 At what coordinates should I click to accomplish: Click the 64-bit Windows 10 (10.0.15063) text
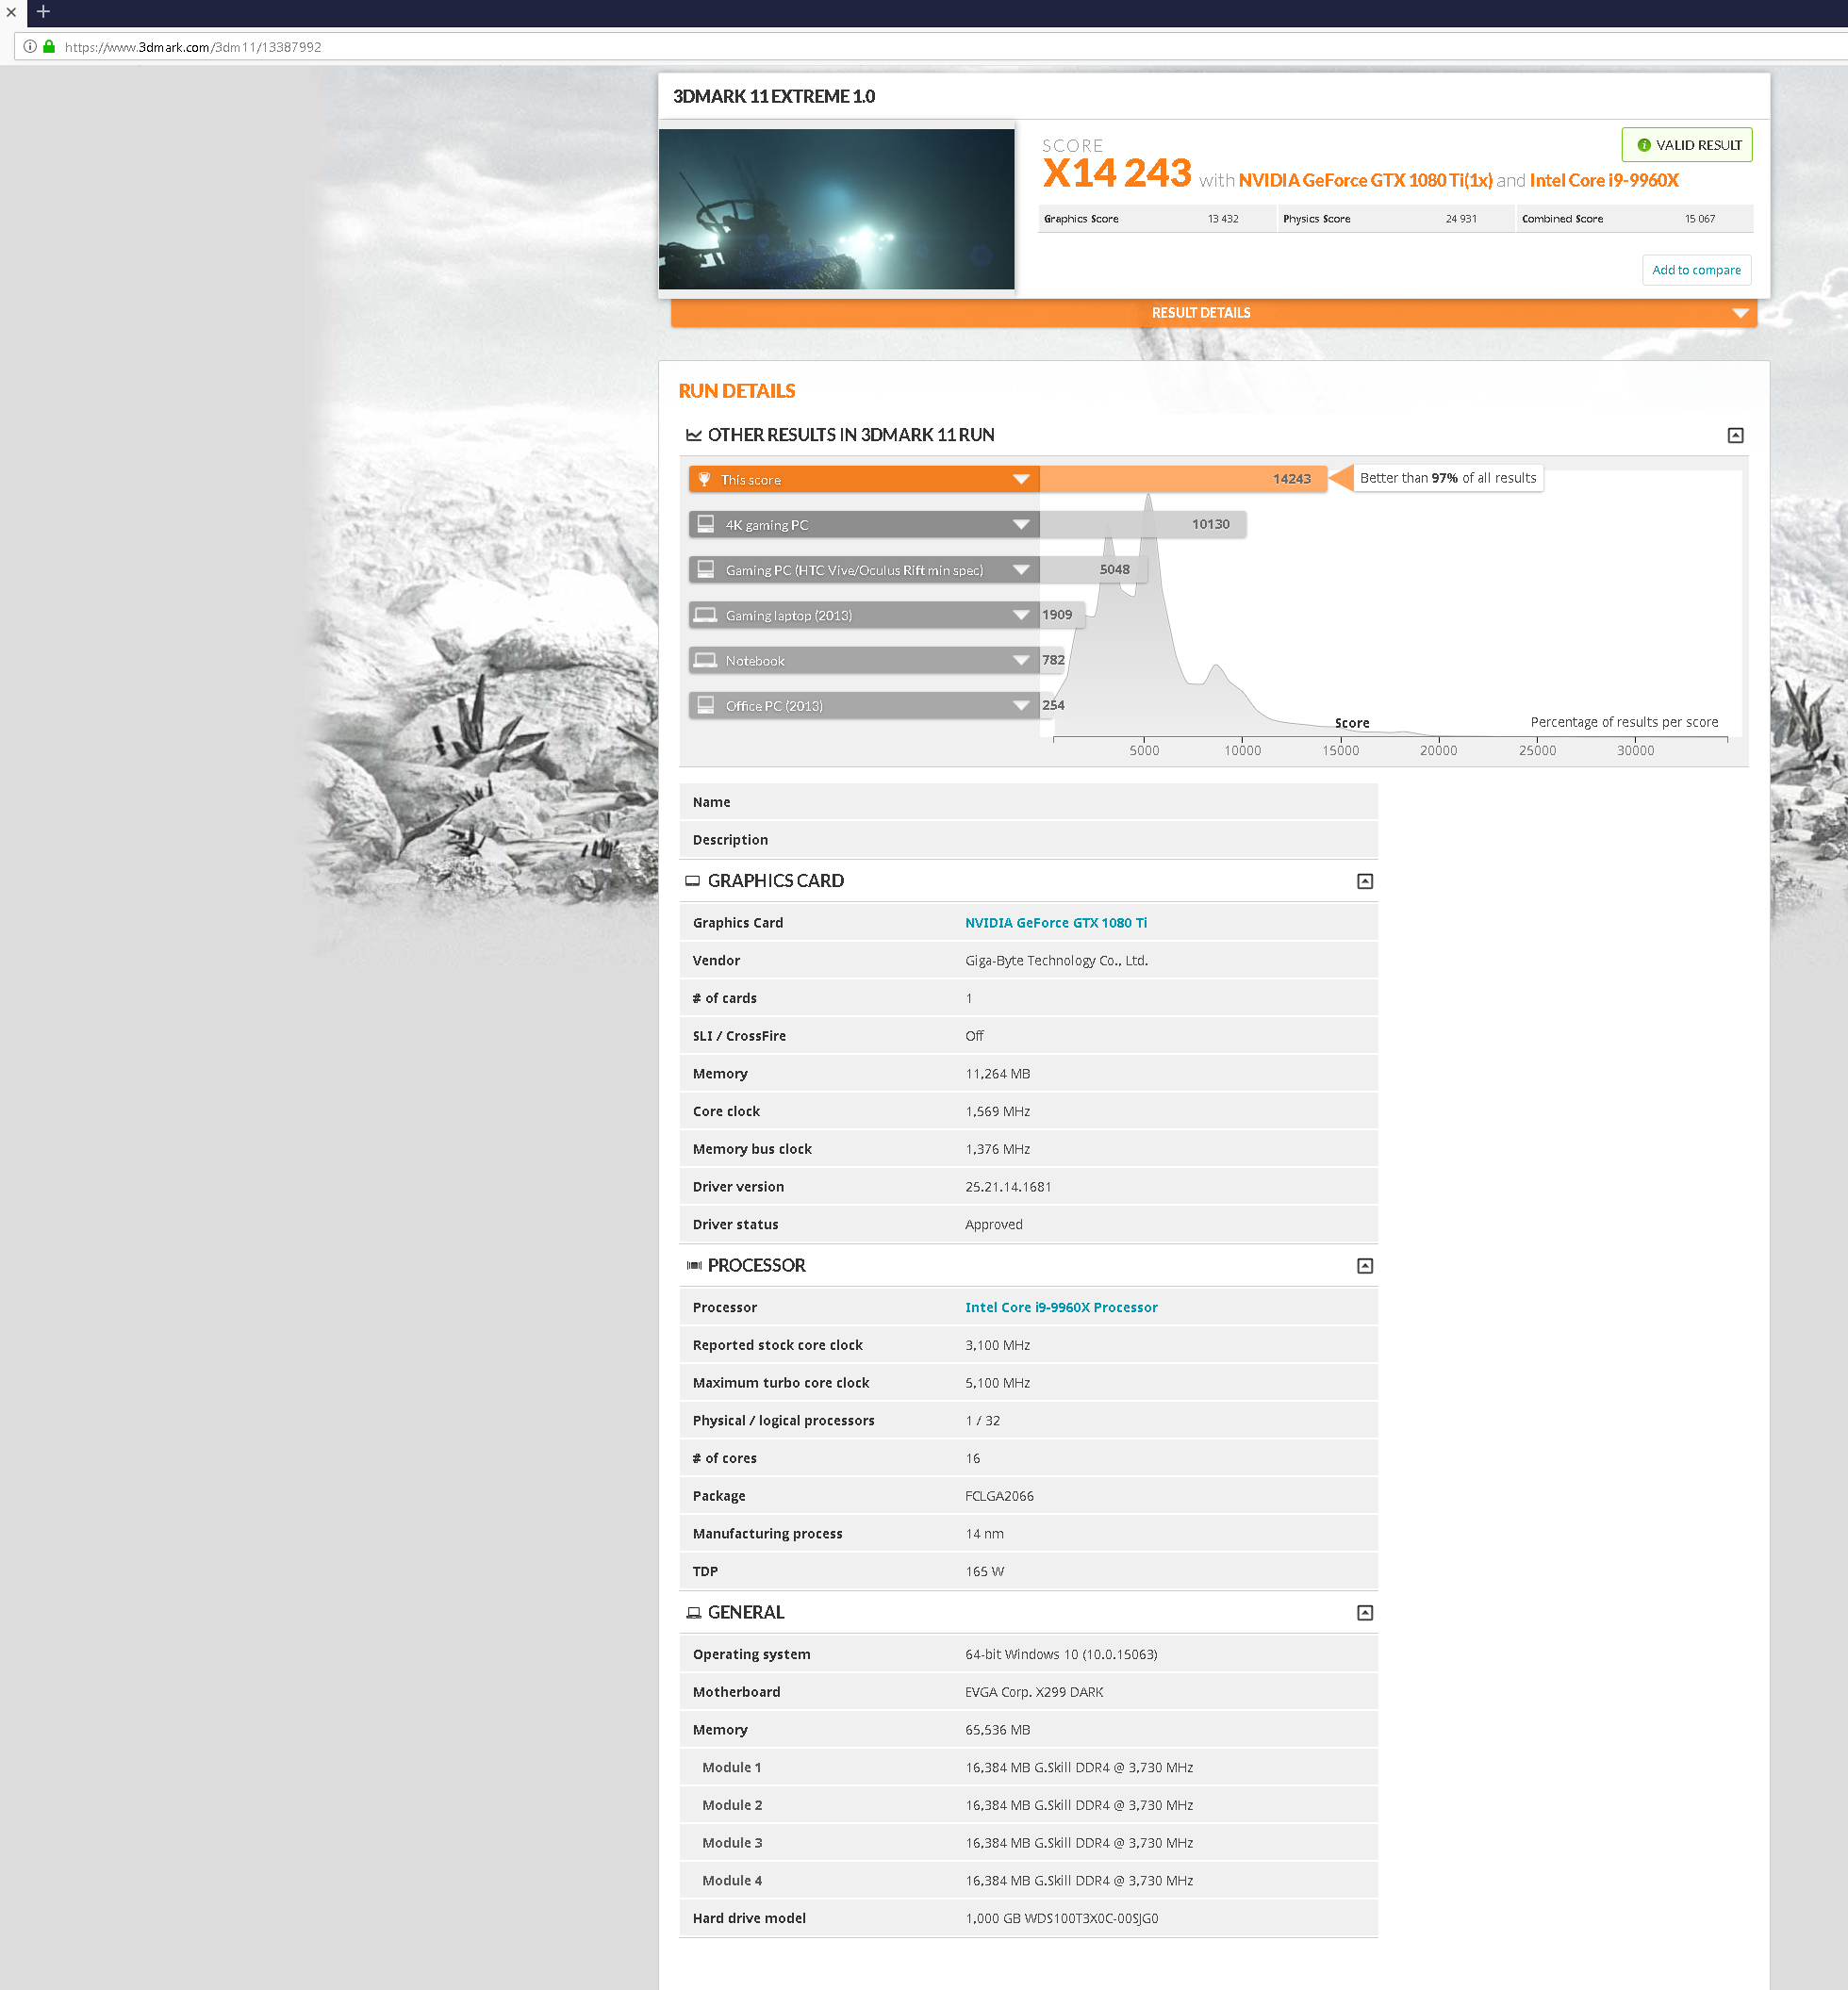1061,1654
